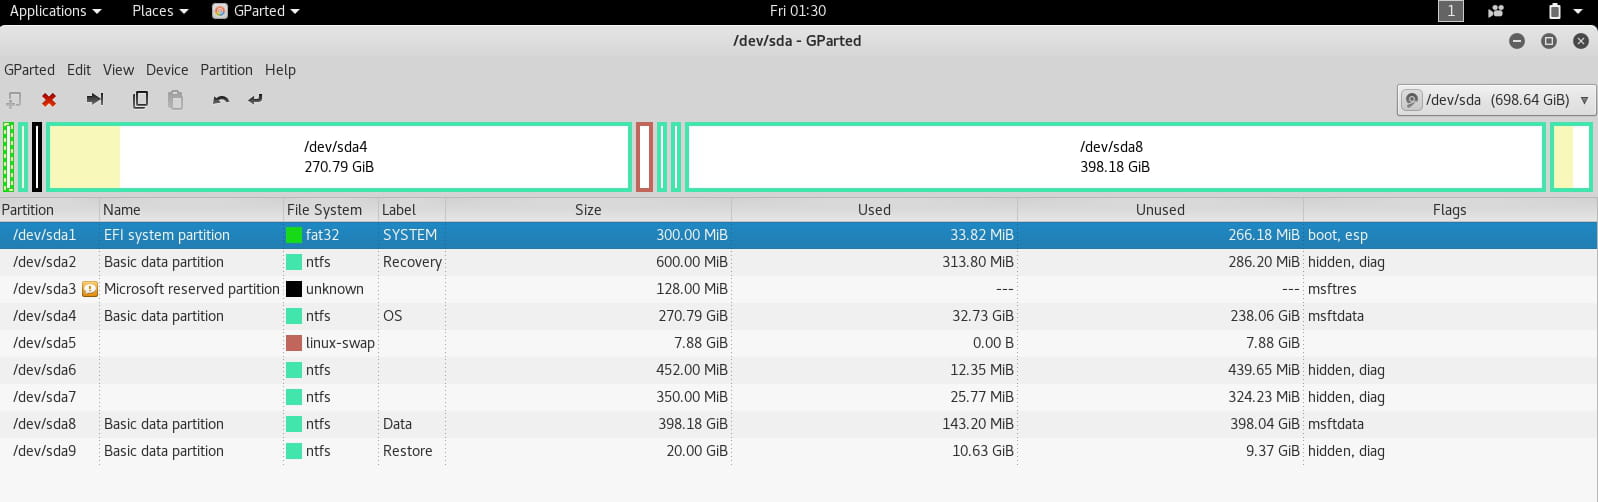1598x502 pixels.
Task: Click the Apply all operations icon
Action: (255, 99)
